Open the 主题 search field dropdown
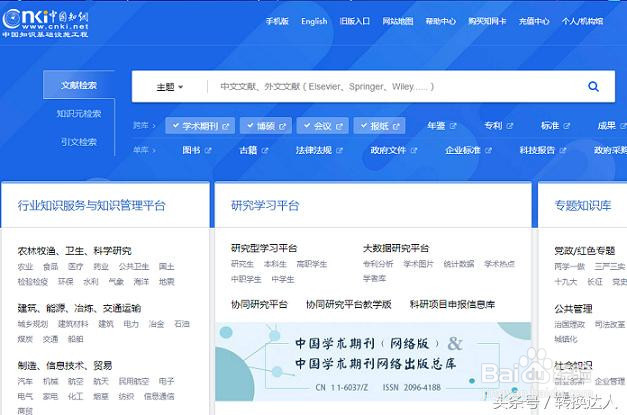The height and width of the screenshot is (415, 627). (170, 87)
